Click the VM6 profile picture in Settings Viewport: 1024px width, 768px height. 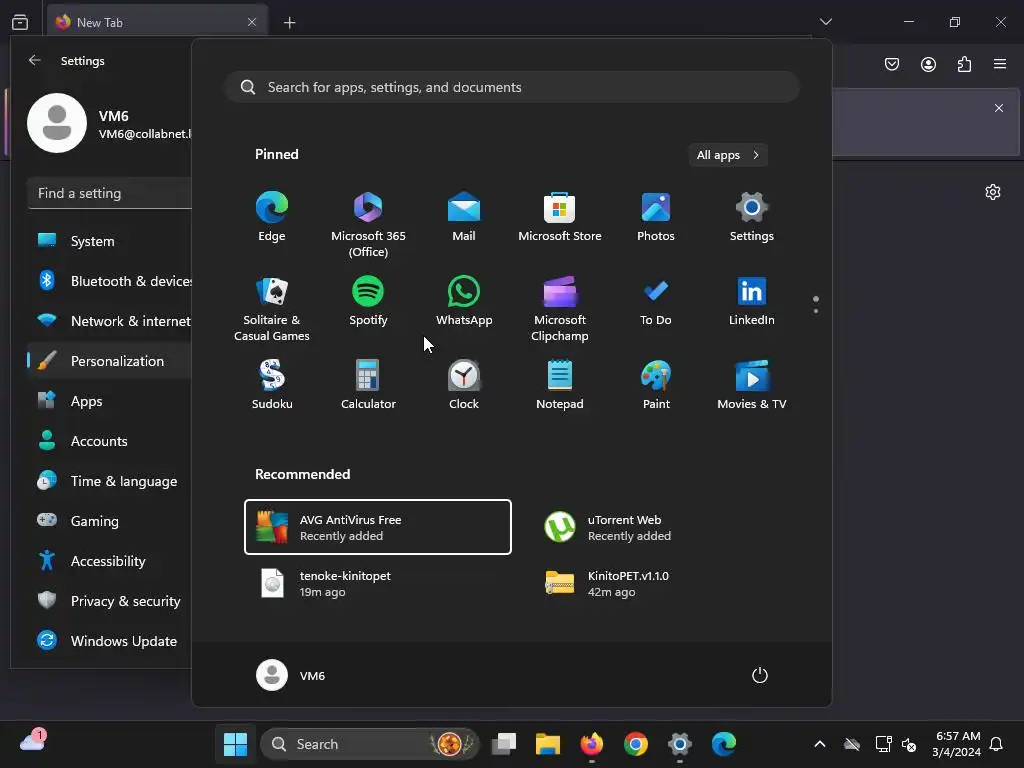pyautogui.click(x=57, y=123)
